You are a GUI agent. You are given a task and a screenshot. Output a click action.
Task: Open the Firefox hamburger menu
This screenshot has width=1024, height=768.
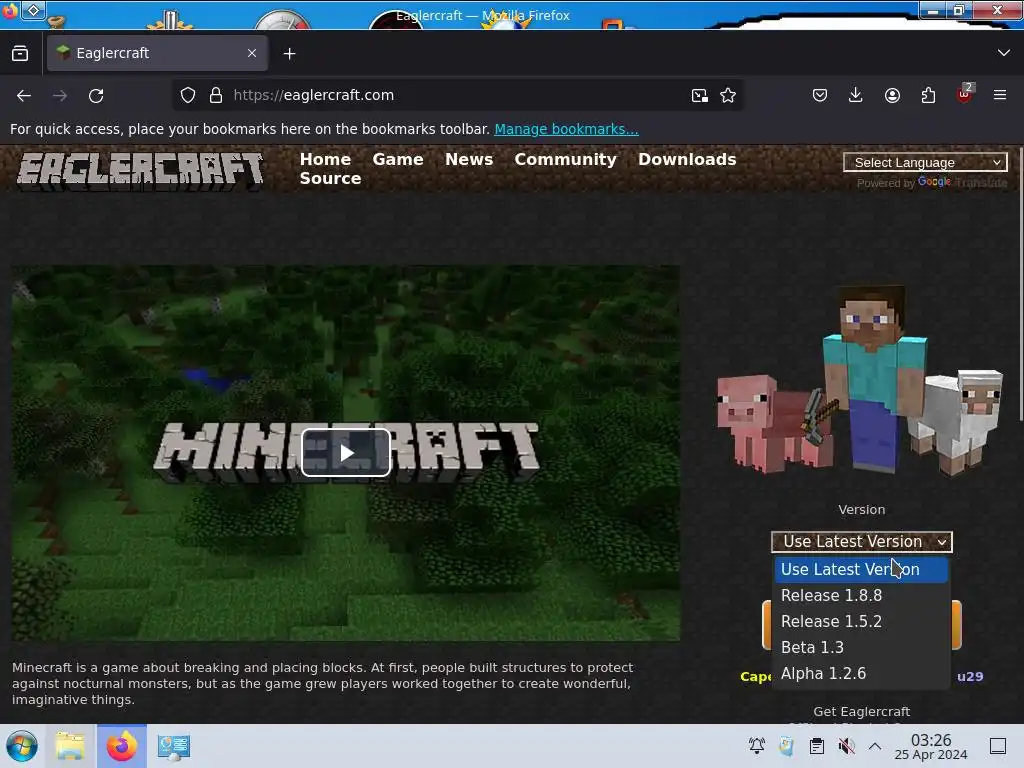point(1000,95)
